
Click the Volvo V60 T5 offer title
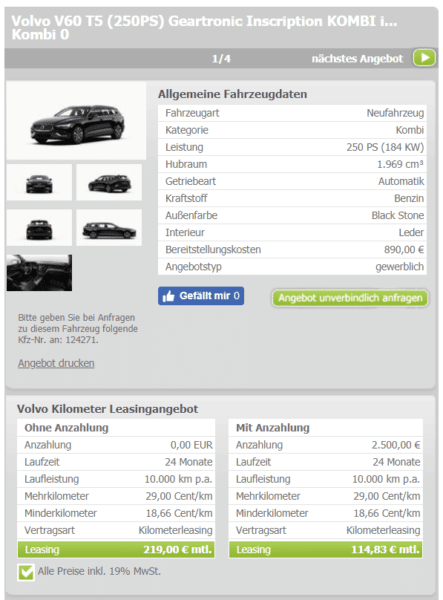pyautogui.click(x=204, y=27)
